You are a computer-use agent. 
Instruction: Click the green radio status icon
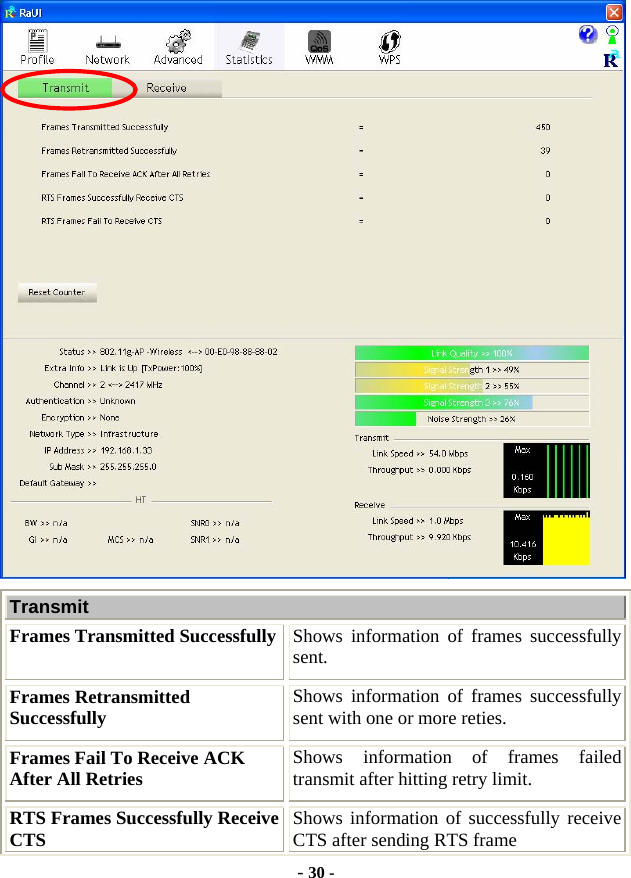(613, 35)
